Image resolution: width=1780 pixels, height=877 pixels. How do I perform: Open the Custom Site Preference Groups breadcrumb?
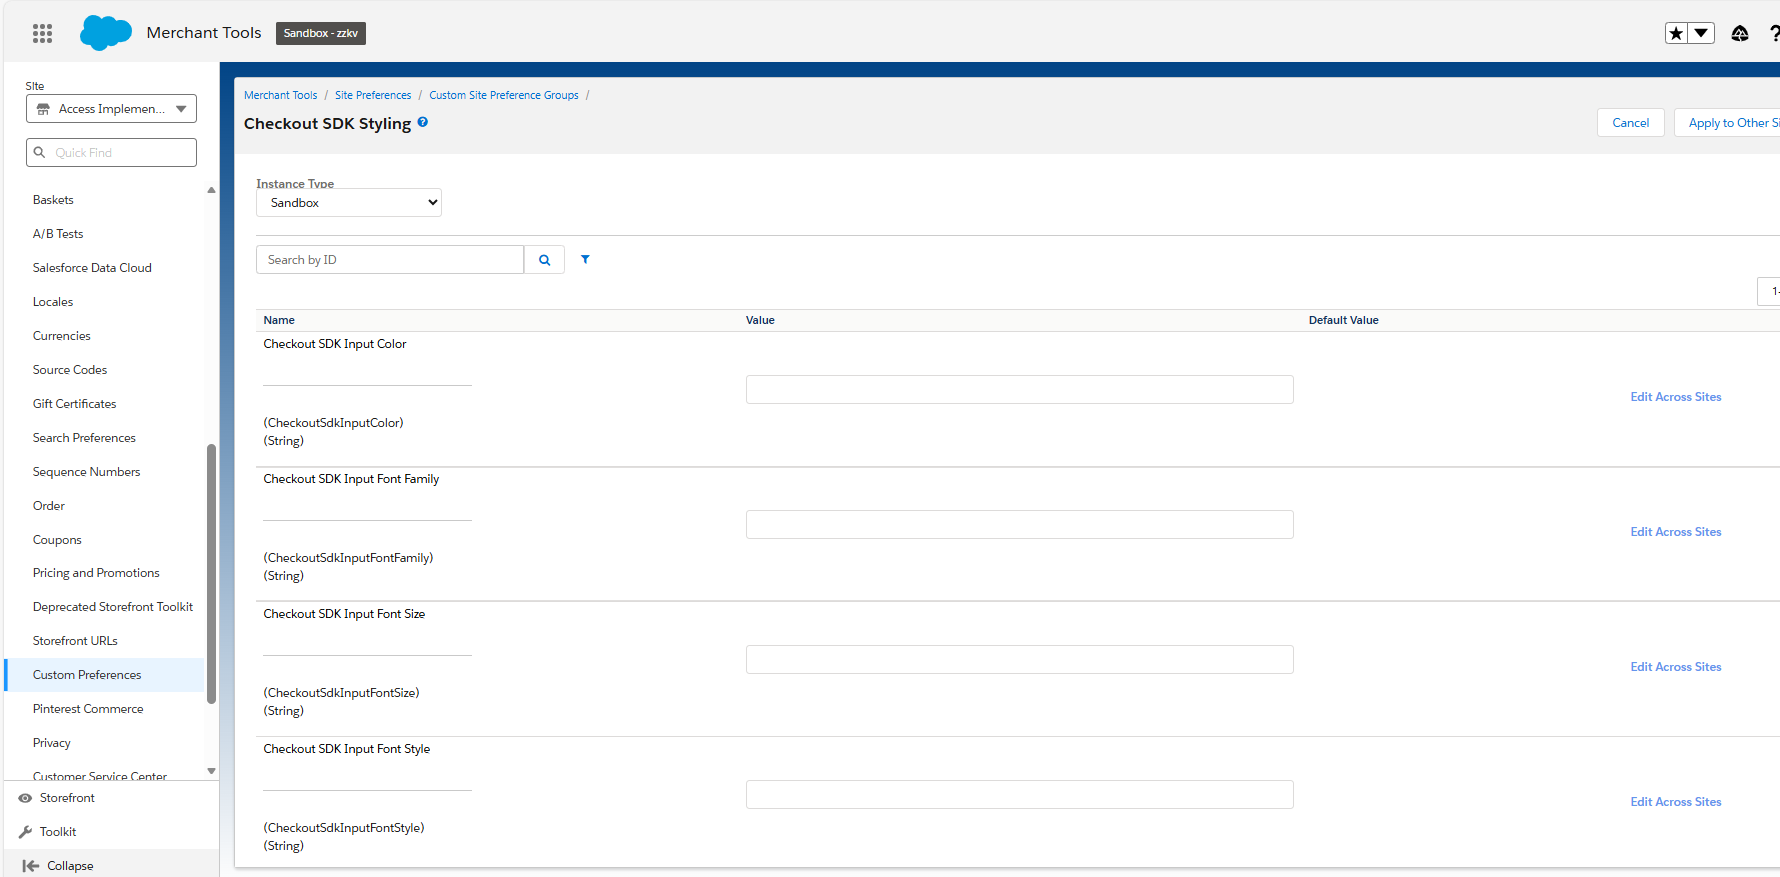(x=504, y=95)
